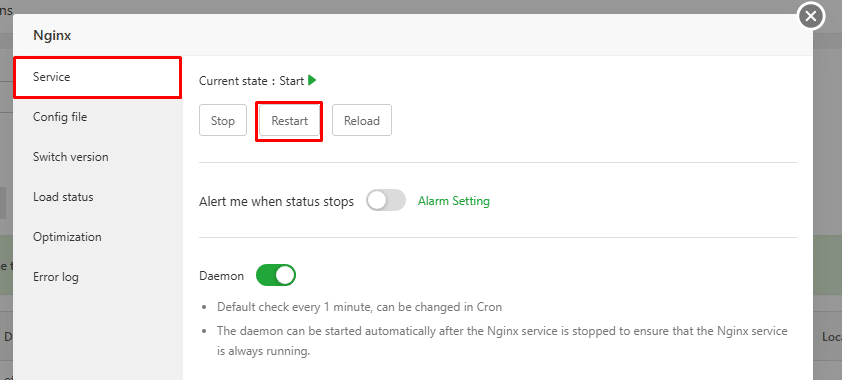
Task: Click the 'Default check every 1 minute' note
Action: point(359,308)
